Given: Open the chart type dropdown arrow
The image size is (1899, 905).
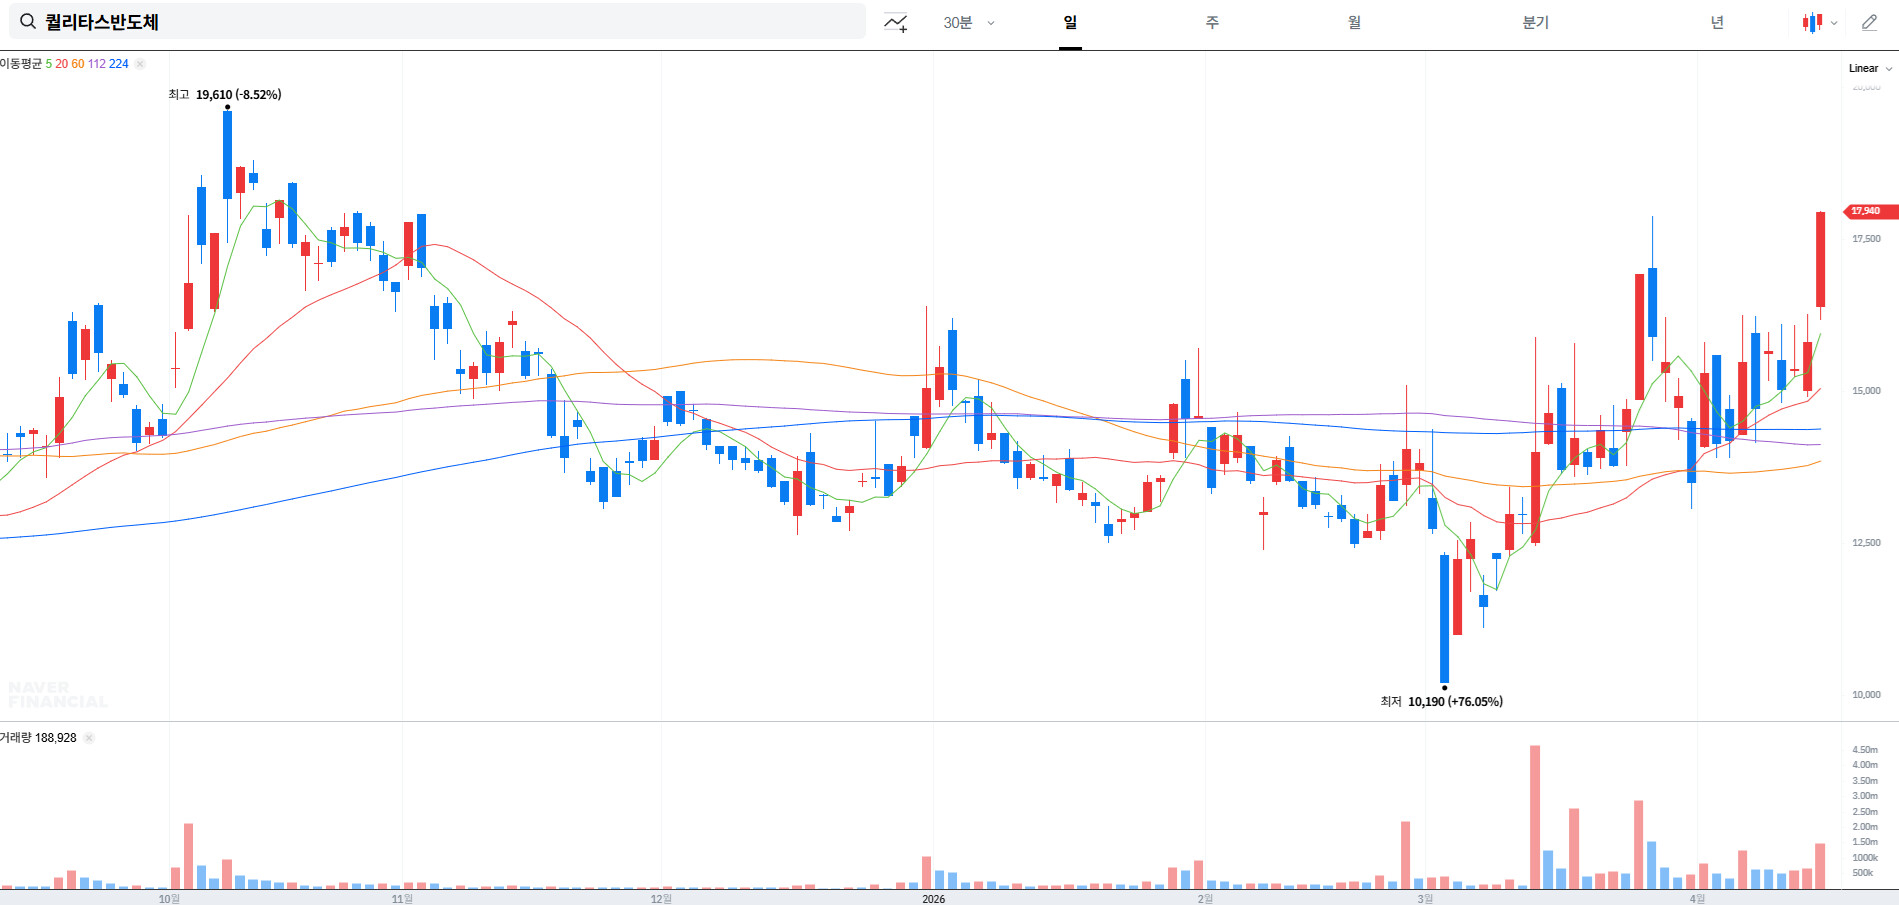Looking at the screenshot, I should click(x=1834, y=23).
